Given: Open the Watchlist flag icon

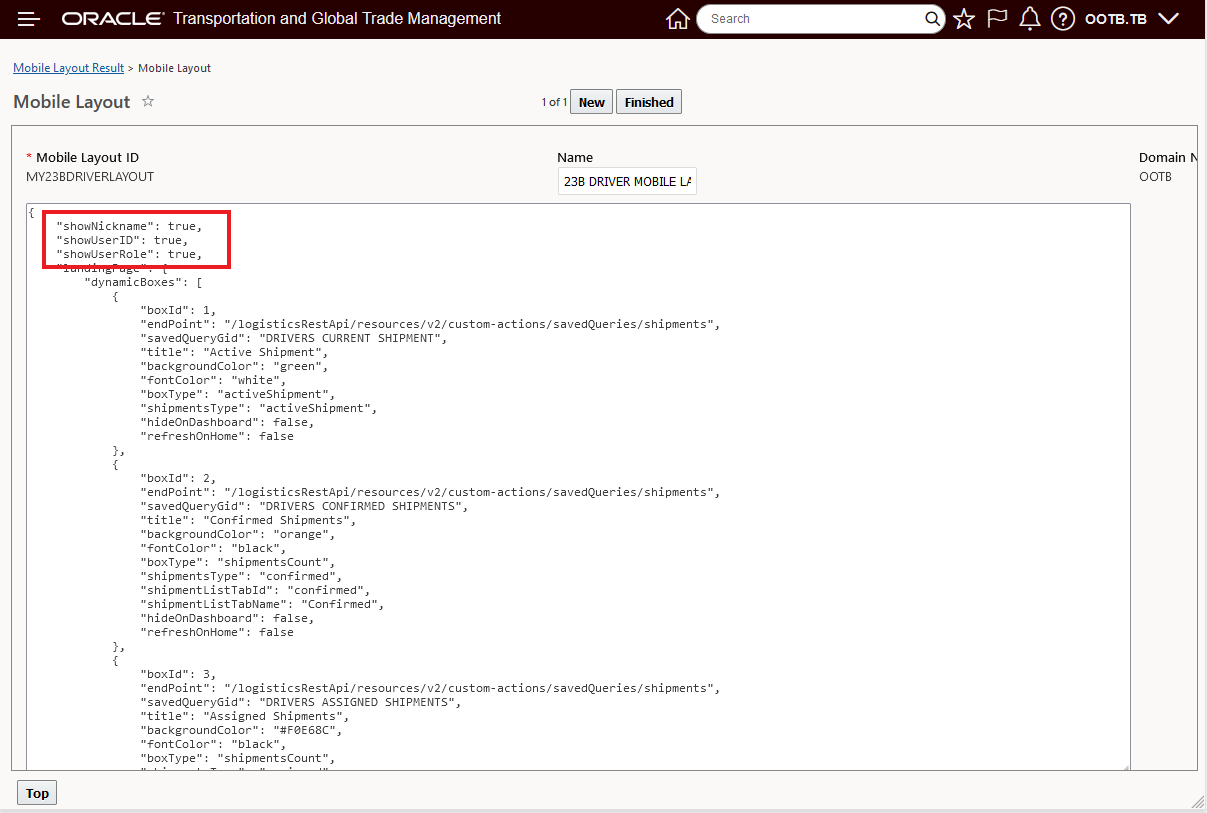Looking at the screenshot, I should click(997, 19).
